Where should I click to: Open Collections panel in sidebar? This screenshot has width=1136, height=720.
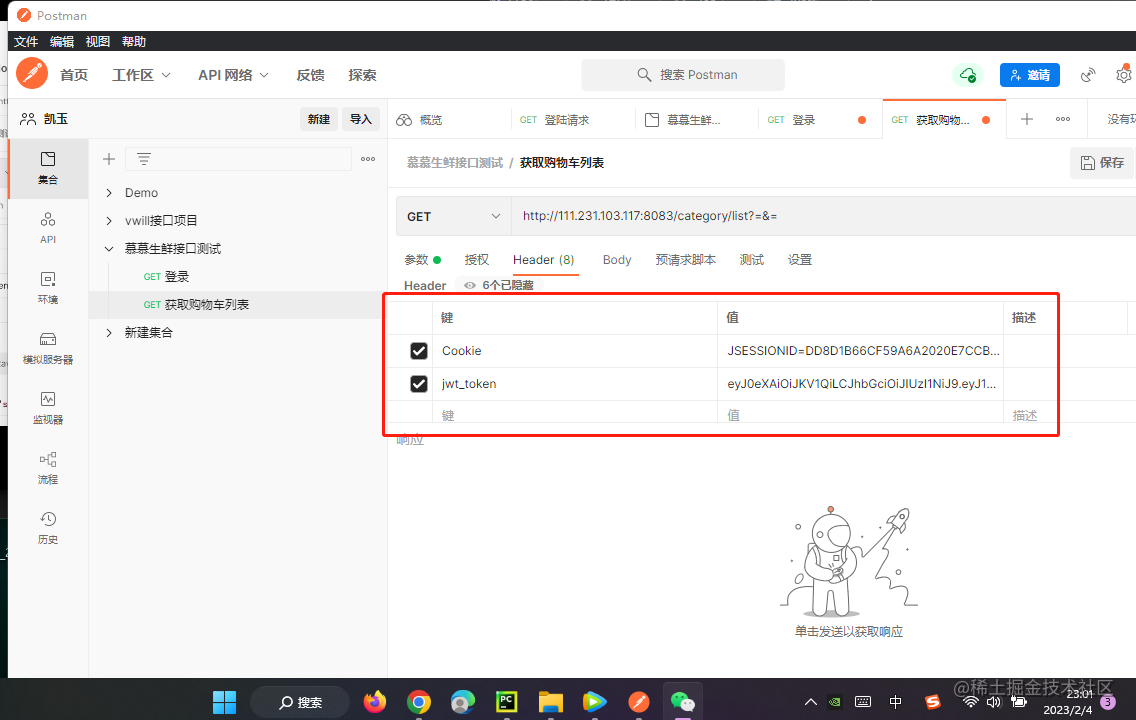click(x=48, y=168)
